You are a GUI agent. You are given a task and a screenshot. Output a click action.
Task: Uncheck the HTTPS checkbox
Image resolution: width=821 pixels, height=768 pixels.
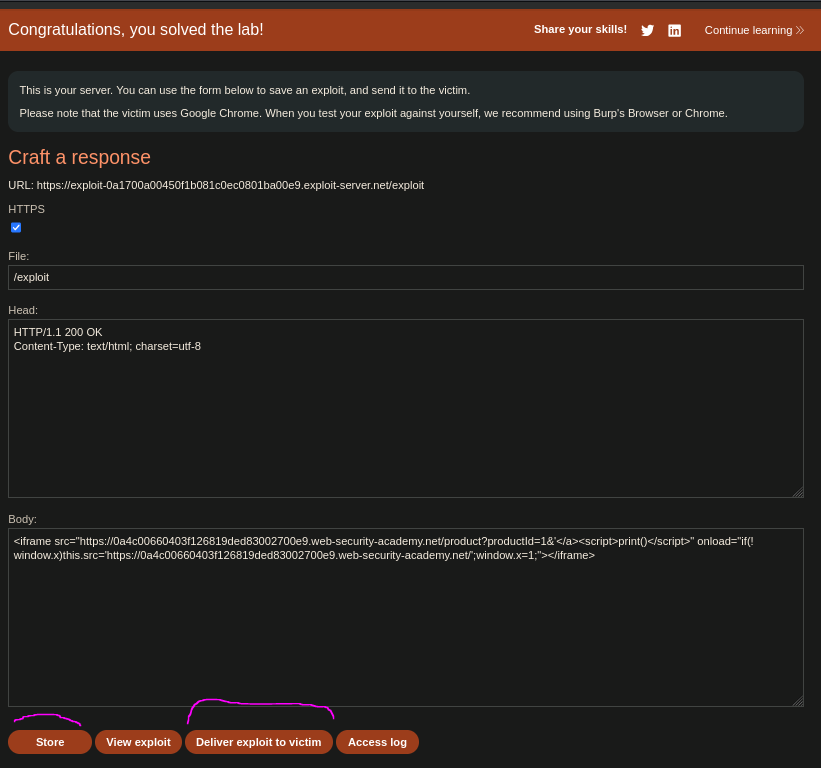point(16,227)
